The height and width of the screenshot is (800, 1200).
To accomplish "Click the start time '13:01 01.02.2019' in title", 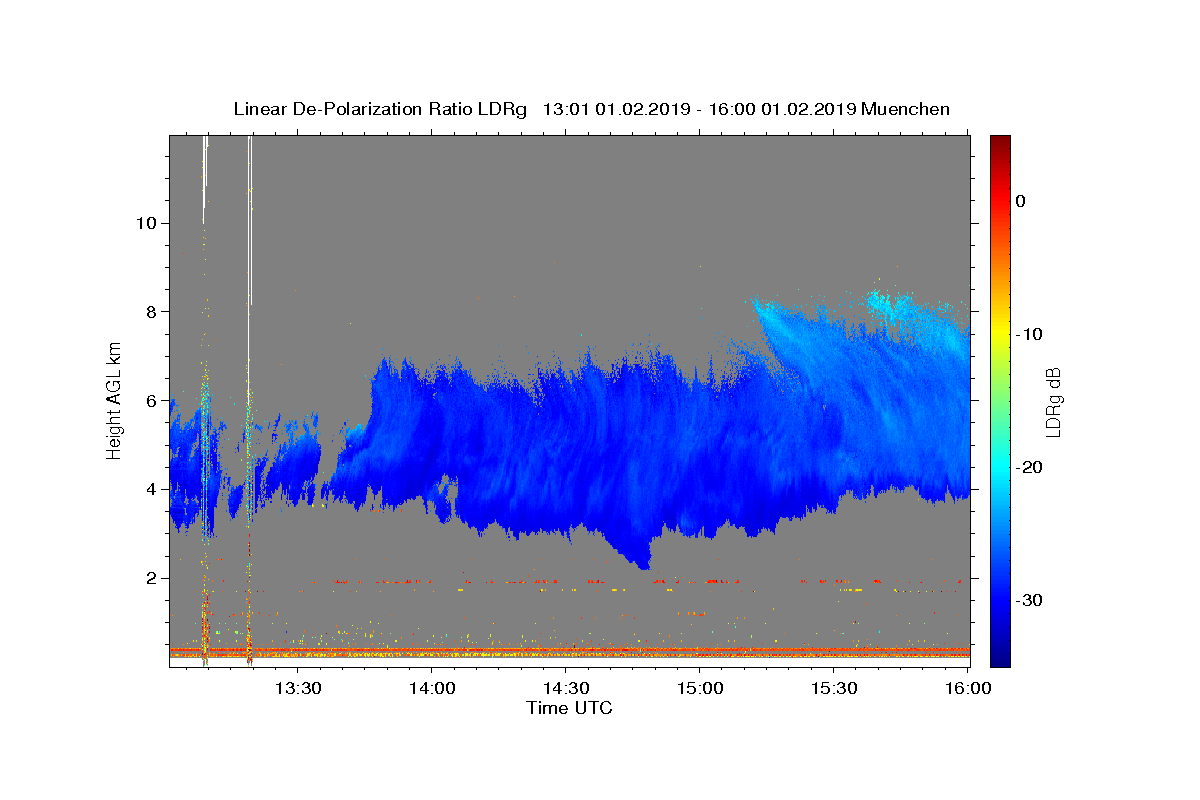I will (616, 109).
